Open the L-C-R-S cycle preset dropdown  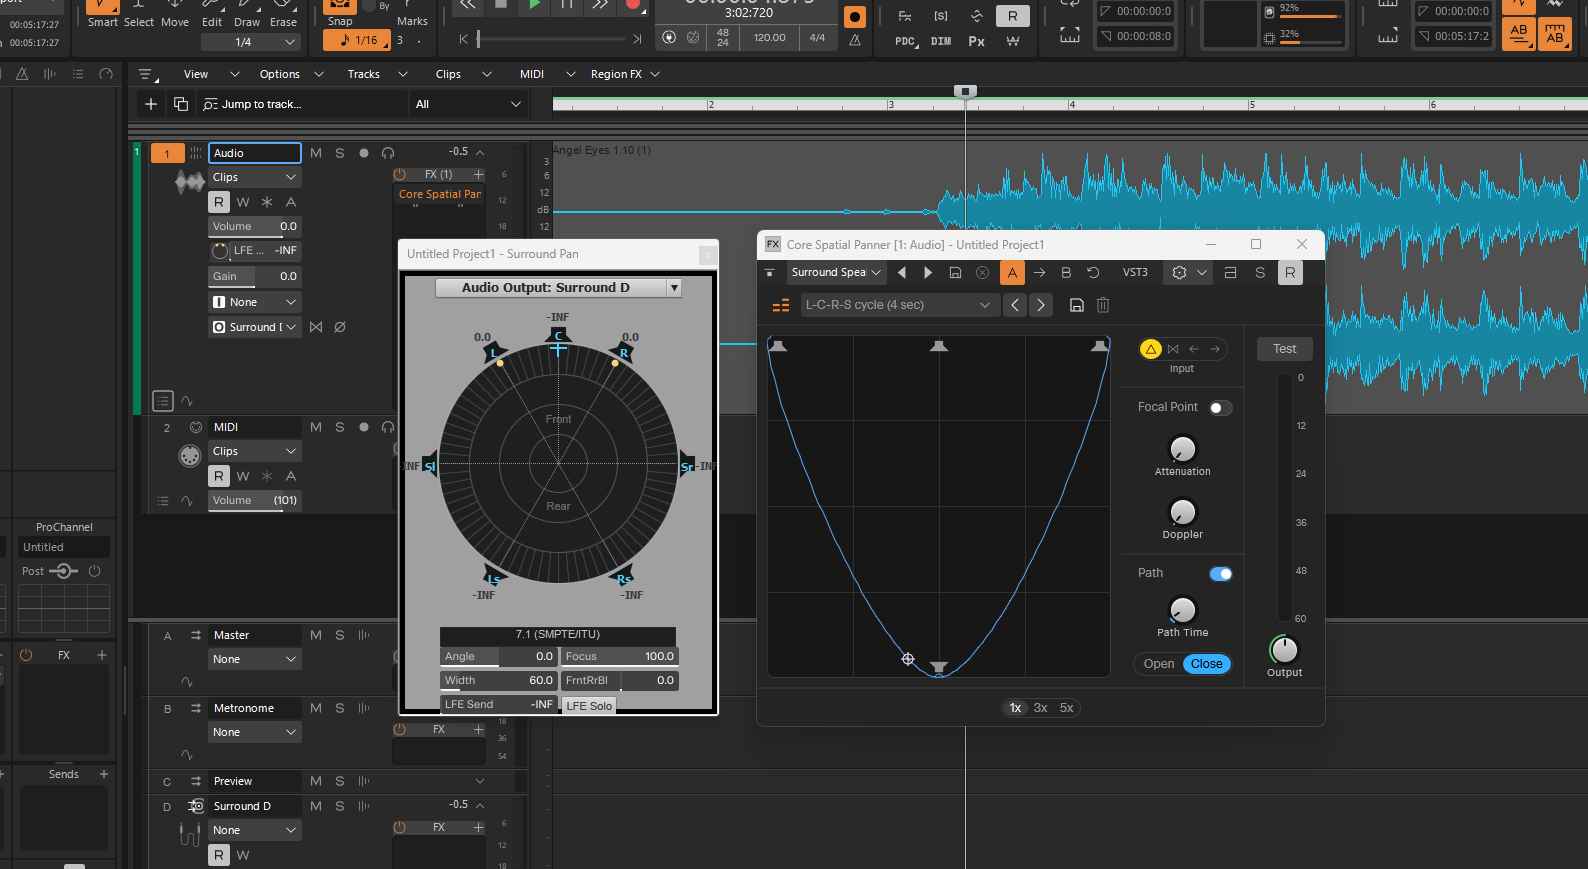898,305
